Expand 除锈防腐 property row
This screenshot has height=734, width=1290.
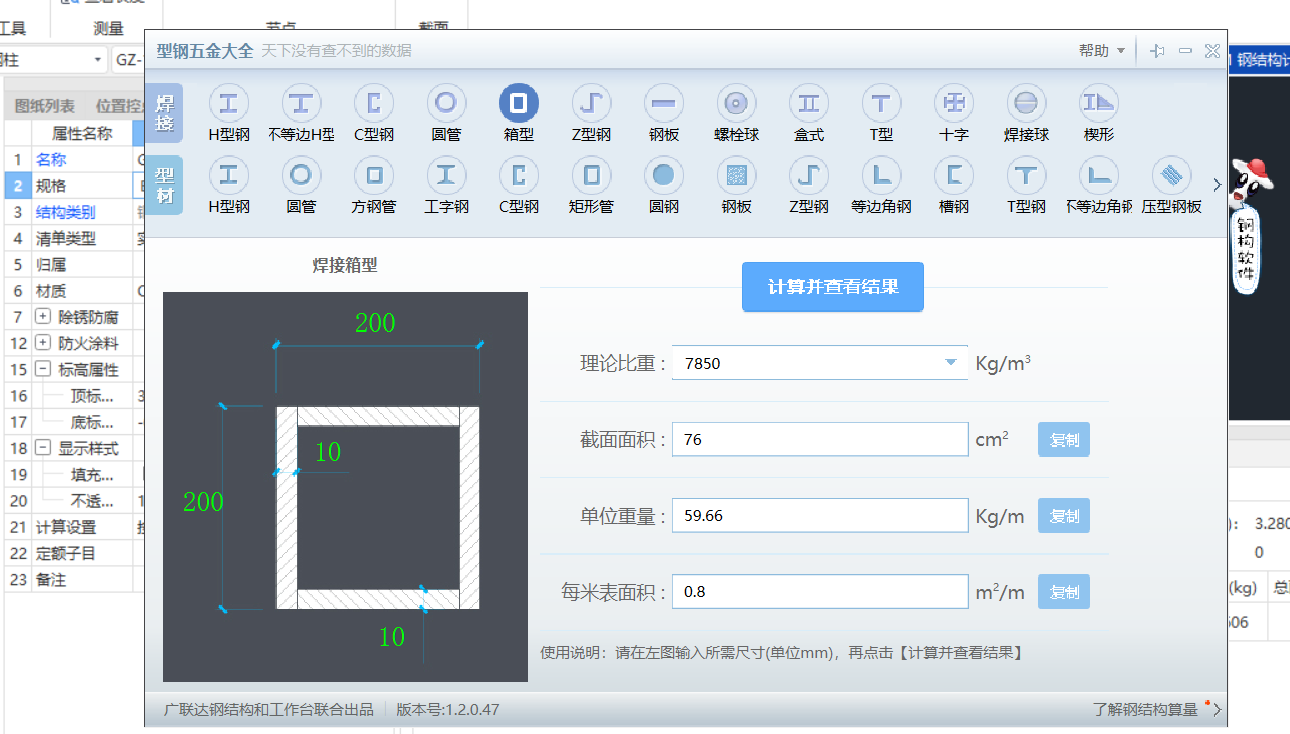[x=43, y=317]
